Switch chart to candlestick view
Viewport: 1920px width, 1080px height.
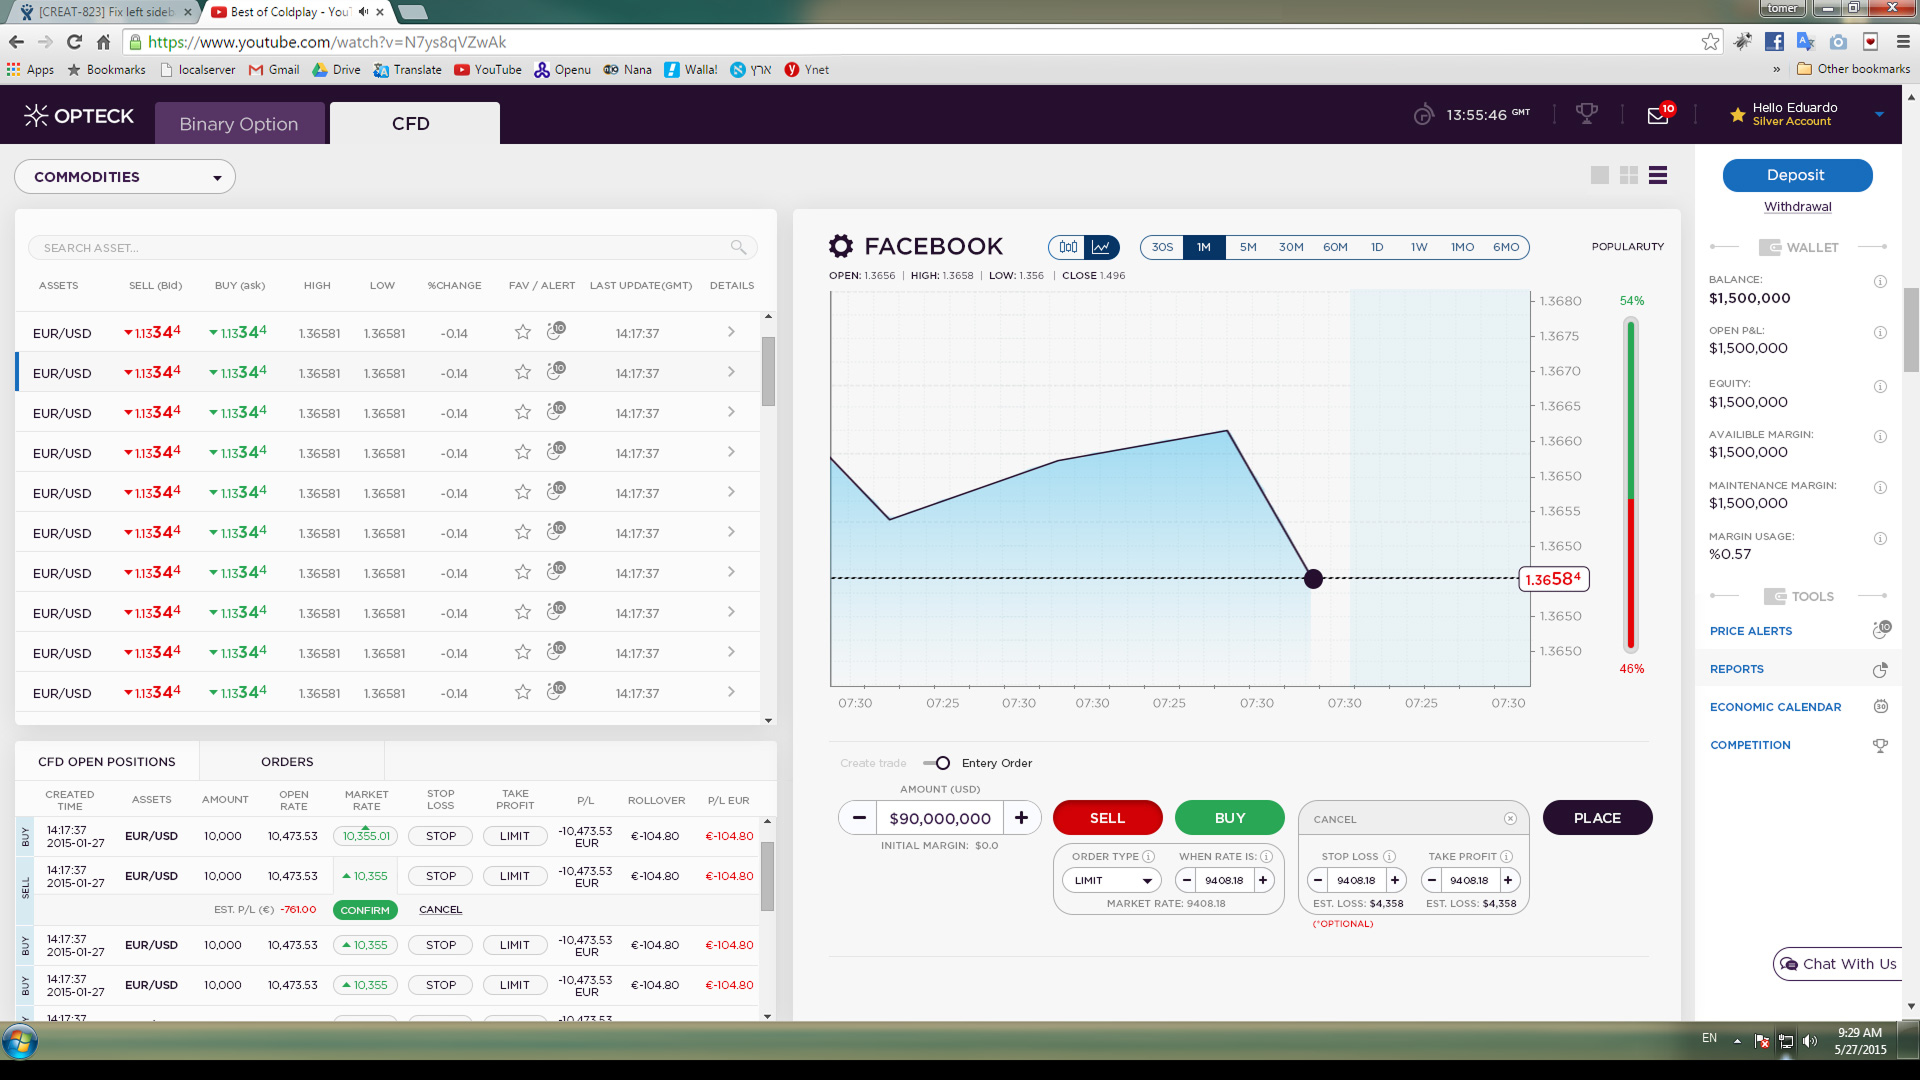click(1068, 247)
